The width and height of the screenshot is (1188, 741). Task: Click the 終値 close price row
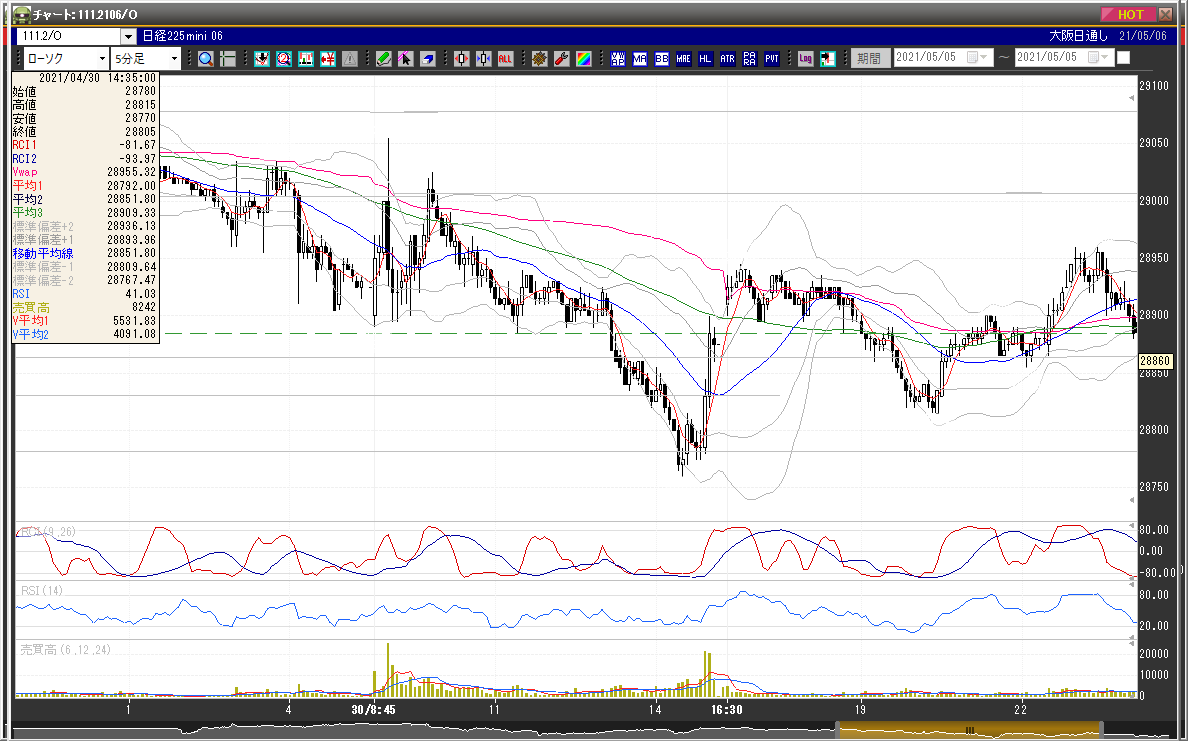click(85, 132)
